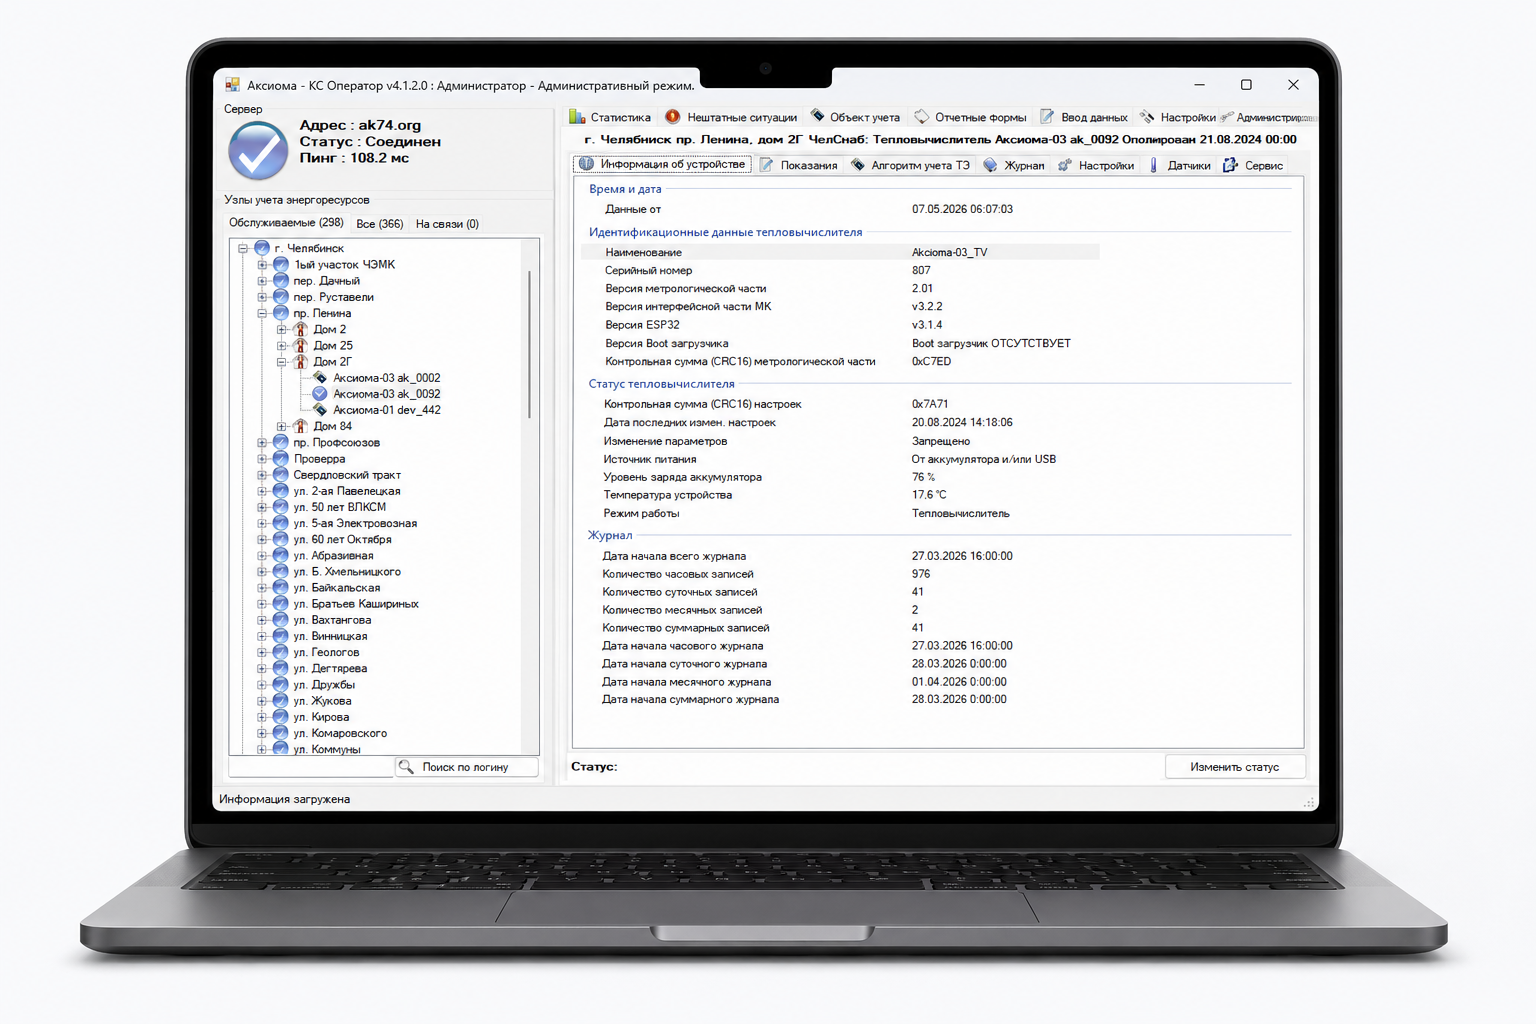Click the tree list vertical scrollbar thumb
This screenshot has width=1536, height=1024.
(529, 343)
